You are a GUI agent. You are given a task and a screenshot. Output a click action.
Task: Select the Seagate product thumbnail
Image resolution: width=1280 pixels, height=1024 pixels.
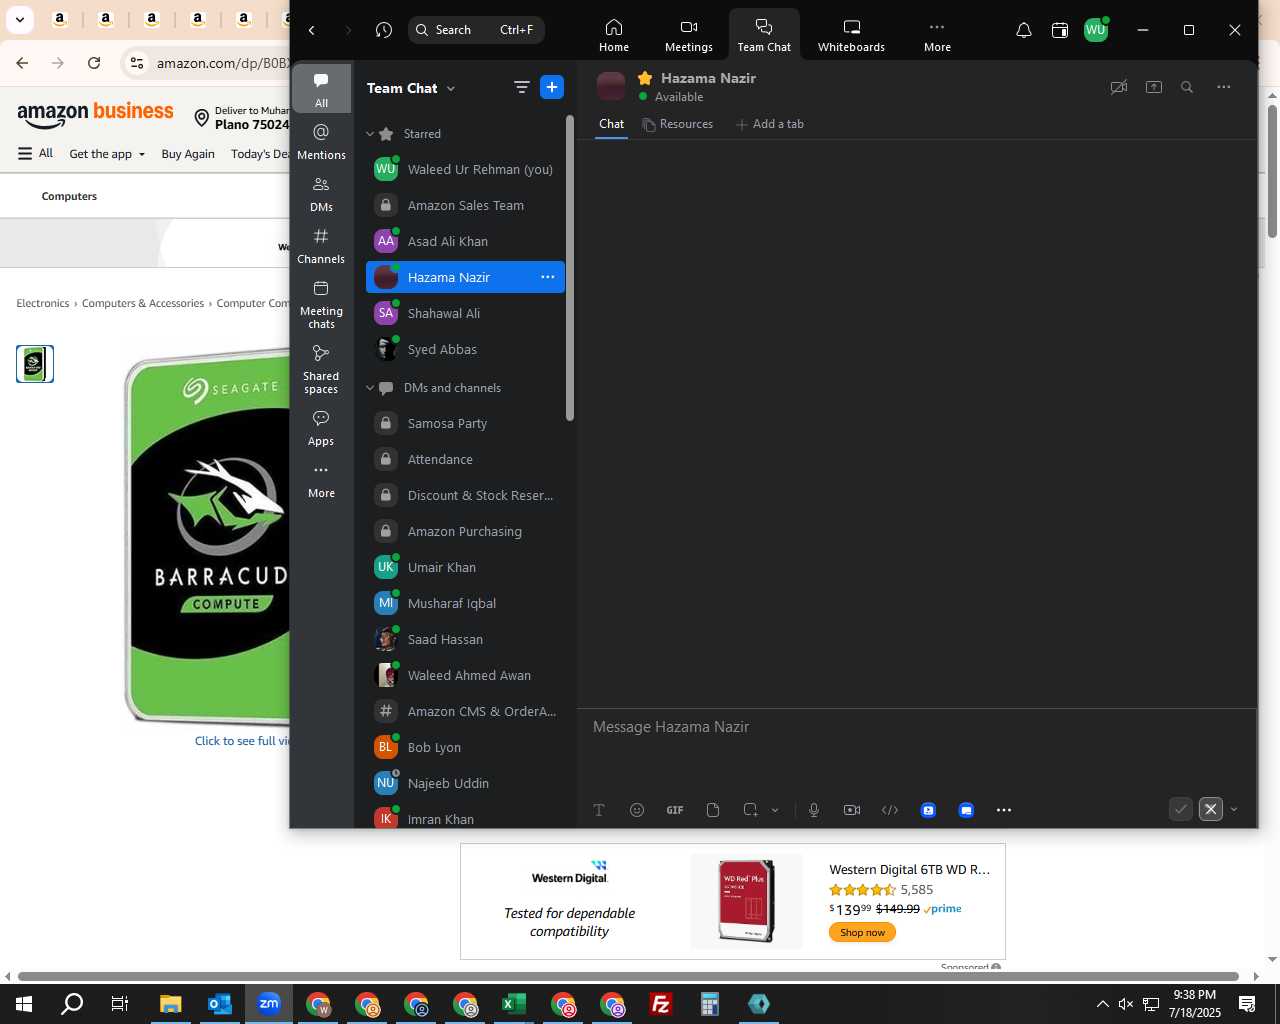35,364
